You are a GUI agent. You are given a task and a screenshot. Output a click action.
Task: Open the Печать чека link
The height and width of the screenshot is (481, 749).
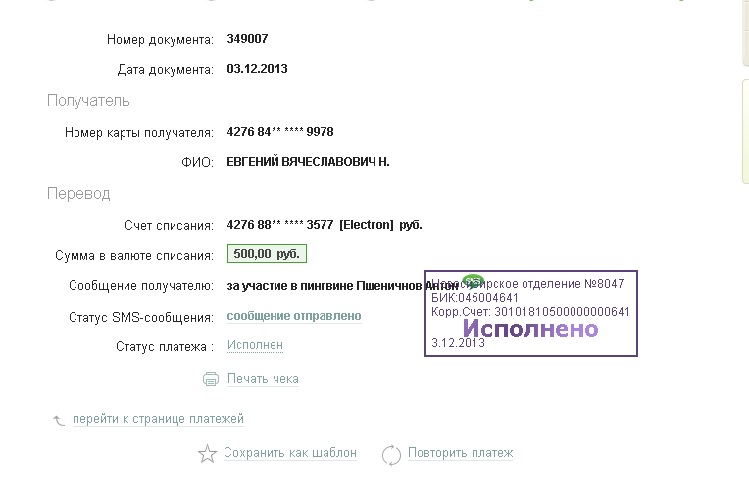262,379
